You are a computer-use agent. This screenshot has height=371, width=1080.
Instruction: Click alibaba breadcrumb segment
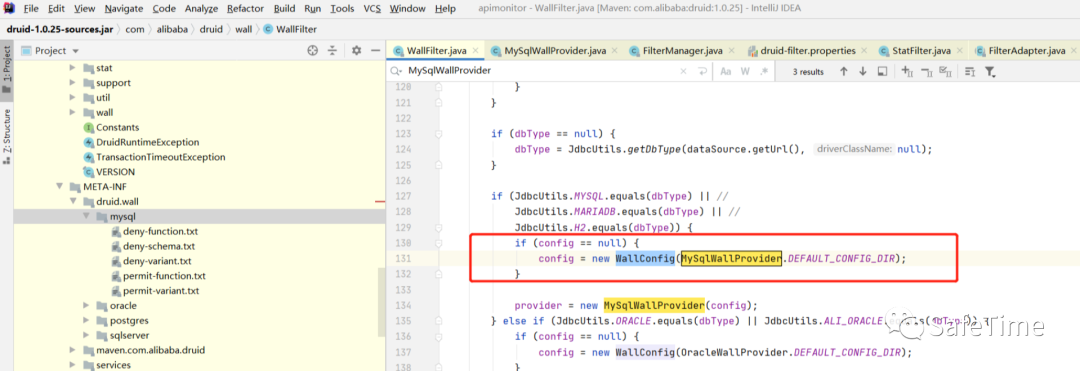172,30
